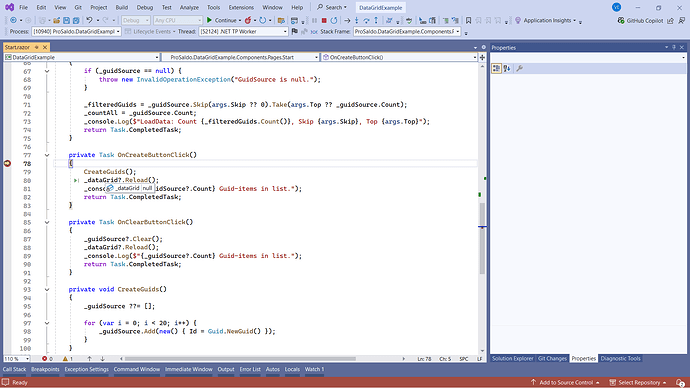Click the editor vertical scrollbar thumb
This screenshot has height=388, width=690.
tap(482, 238)
